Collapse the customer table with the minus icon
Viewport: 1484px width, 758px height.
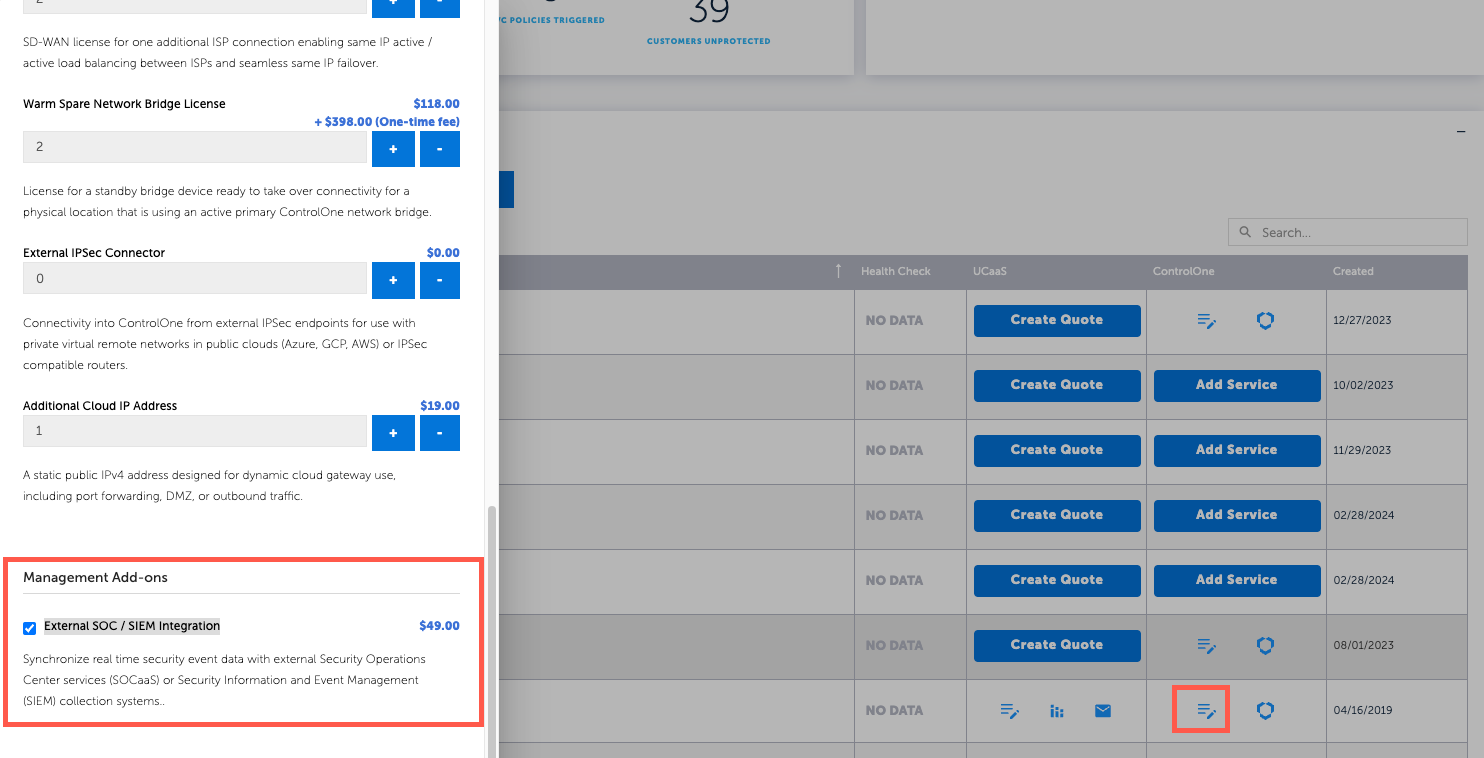click(1461, 131)
